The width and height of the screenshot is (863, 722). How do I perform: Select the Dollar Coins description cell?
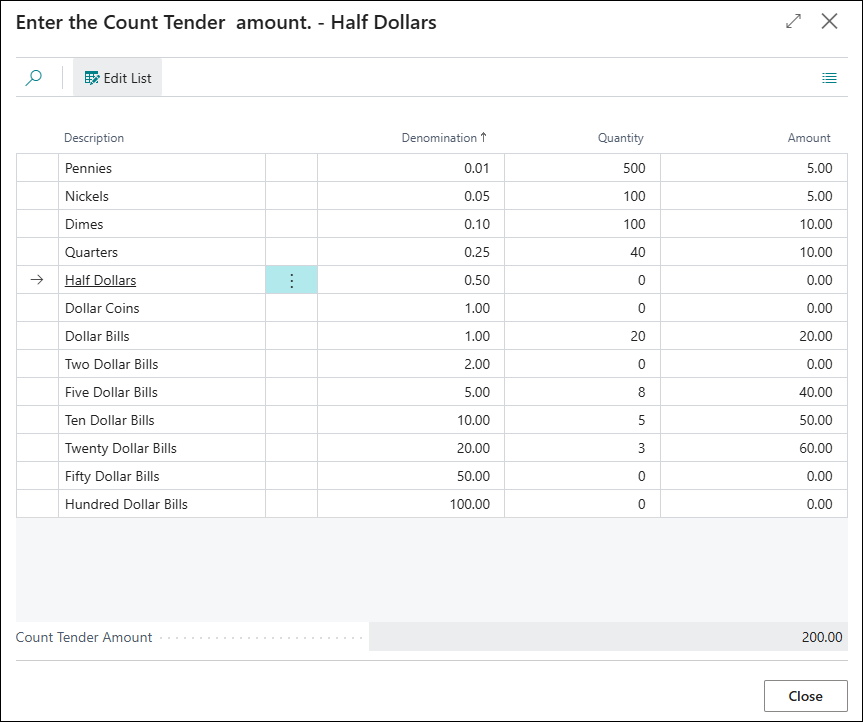162,308
